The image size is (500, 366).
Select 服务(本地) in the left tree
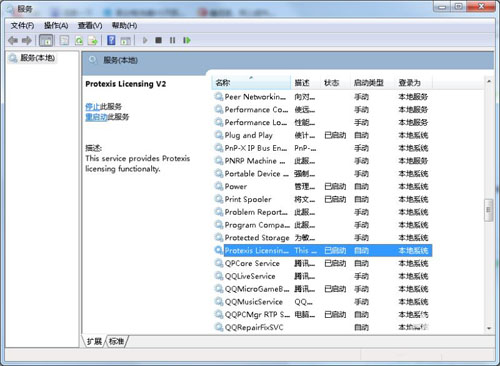click(x=32, y=58)
